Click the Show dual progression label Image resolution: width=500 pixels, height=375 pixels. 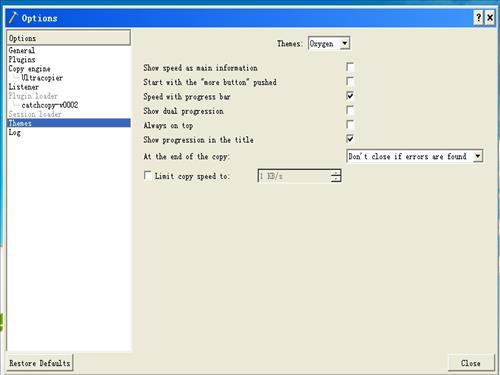(183, 111)
